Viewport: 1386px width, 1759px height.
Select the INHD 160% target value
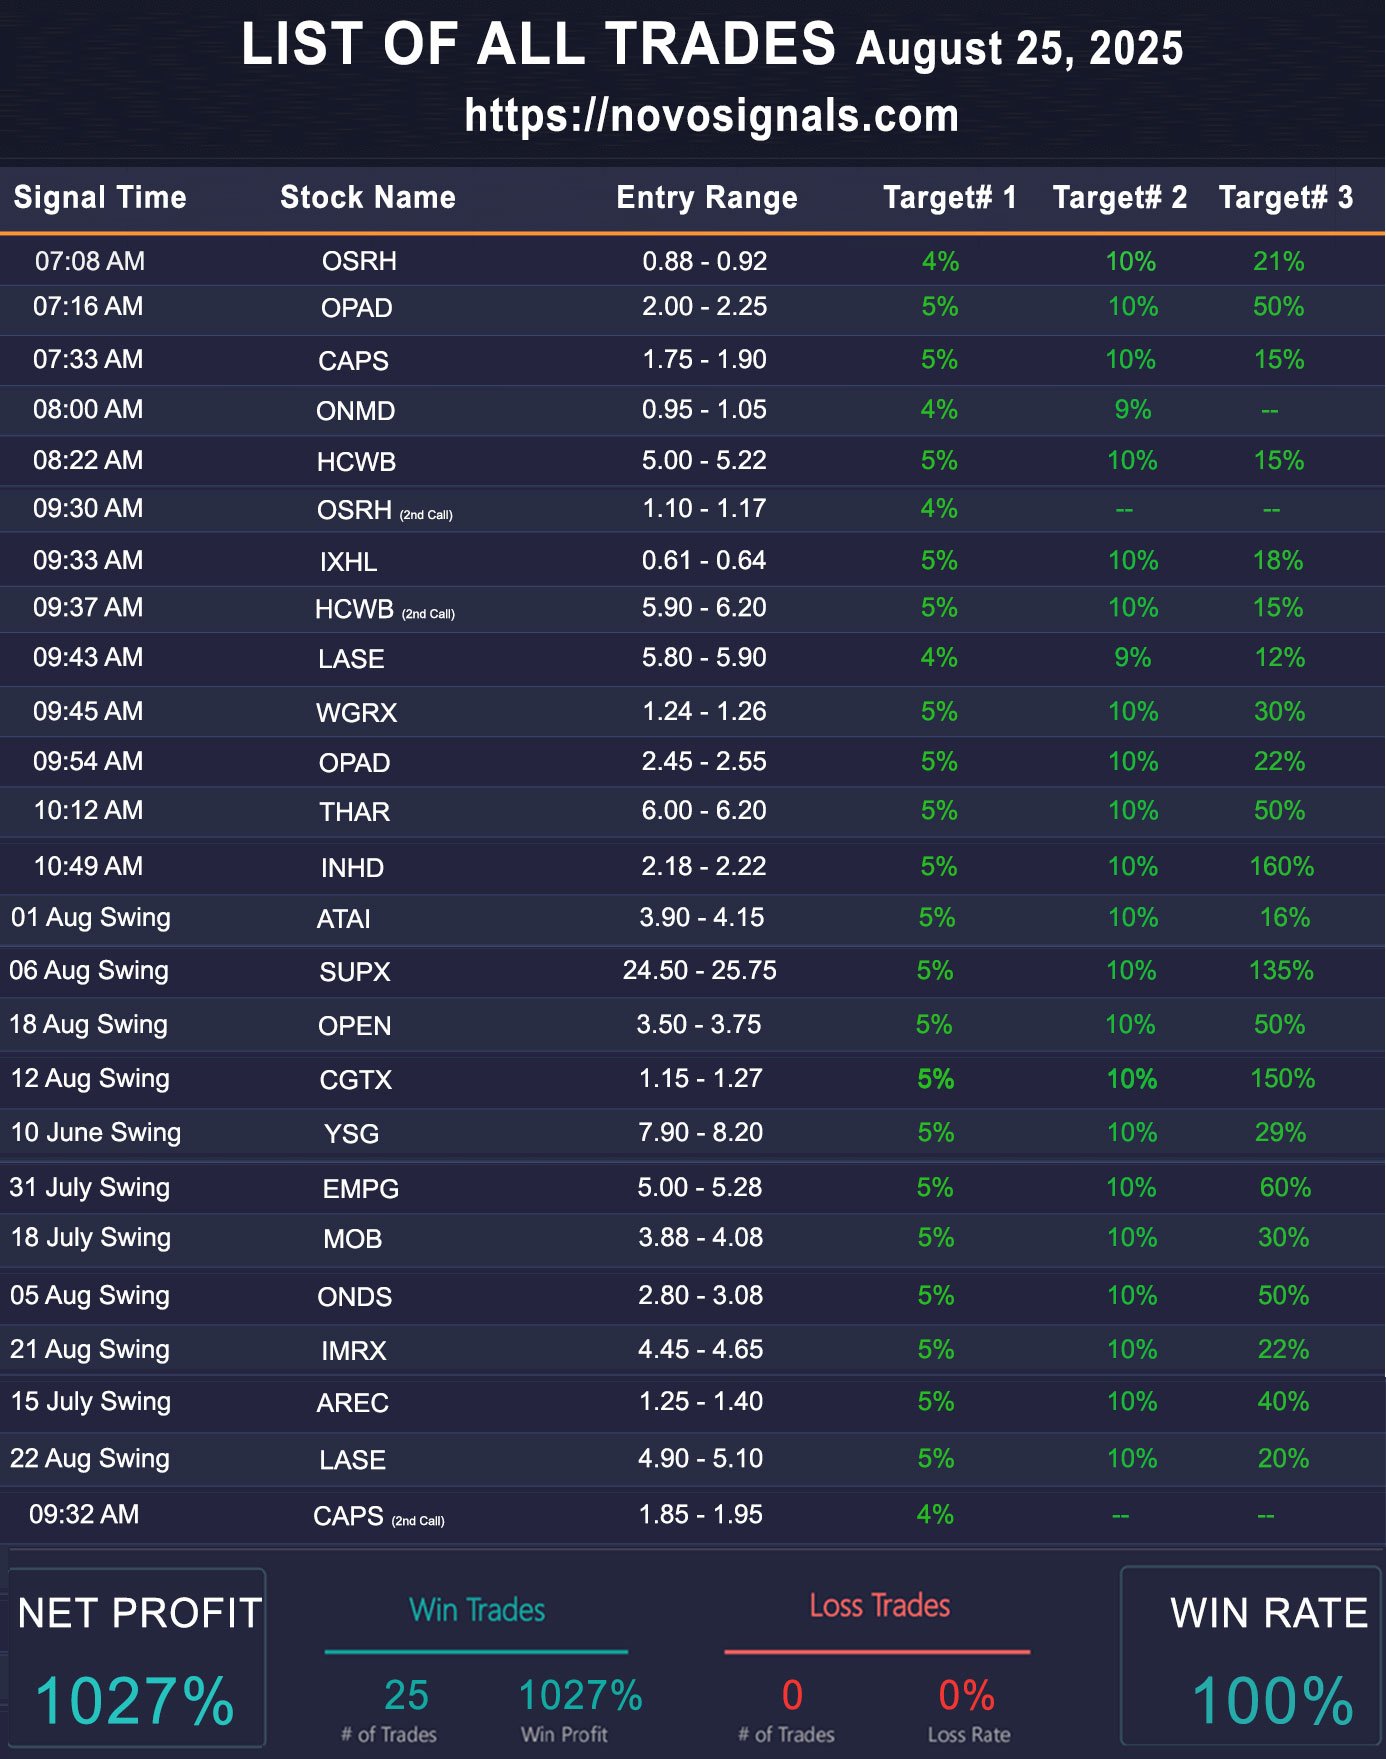(x=1281, y=866)
